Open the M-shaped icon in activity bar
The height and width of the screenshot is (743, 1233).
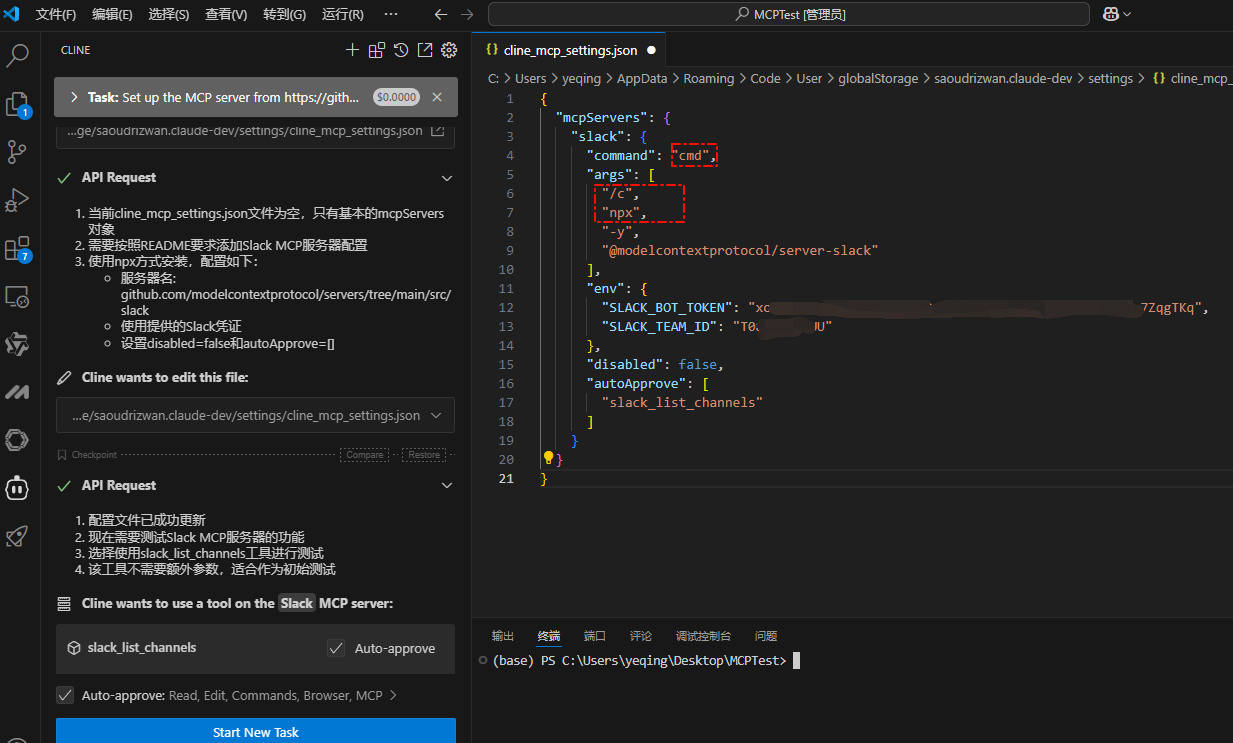pos(18,392)
